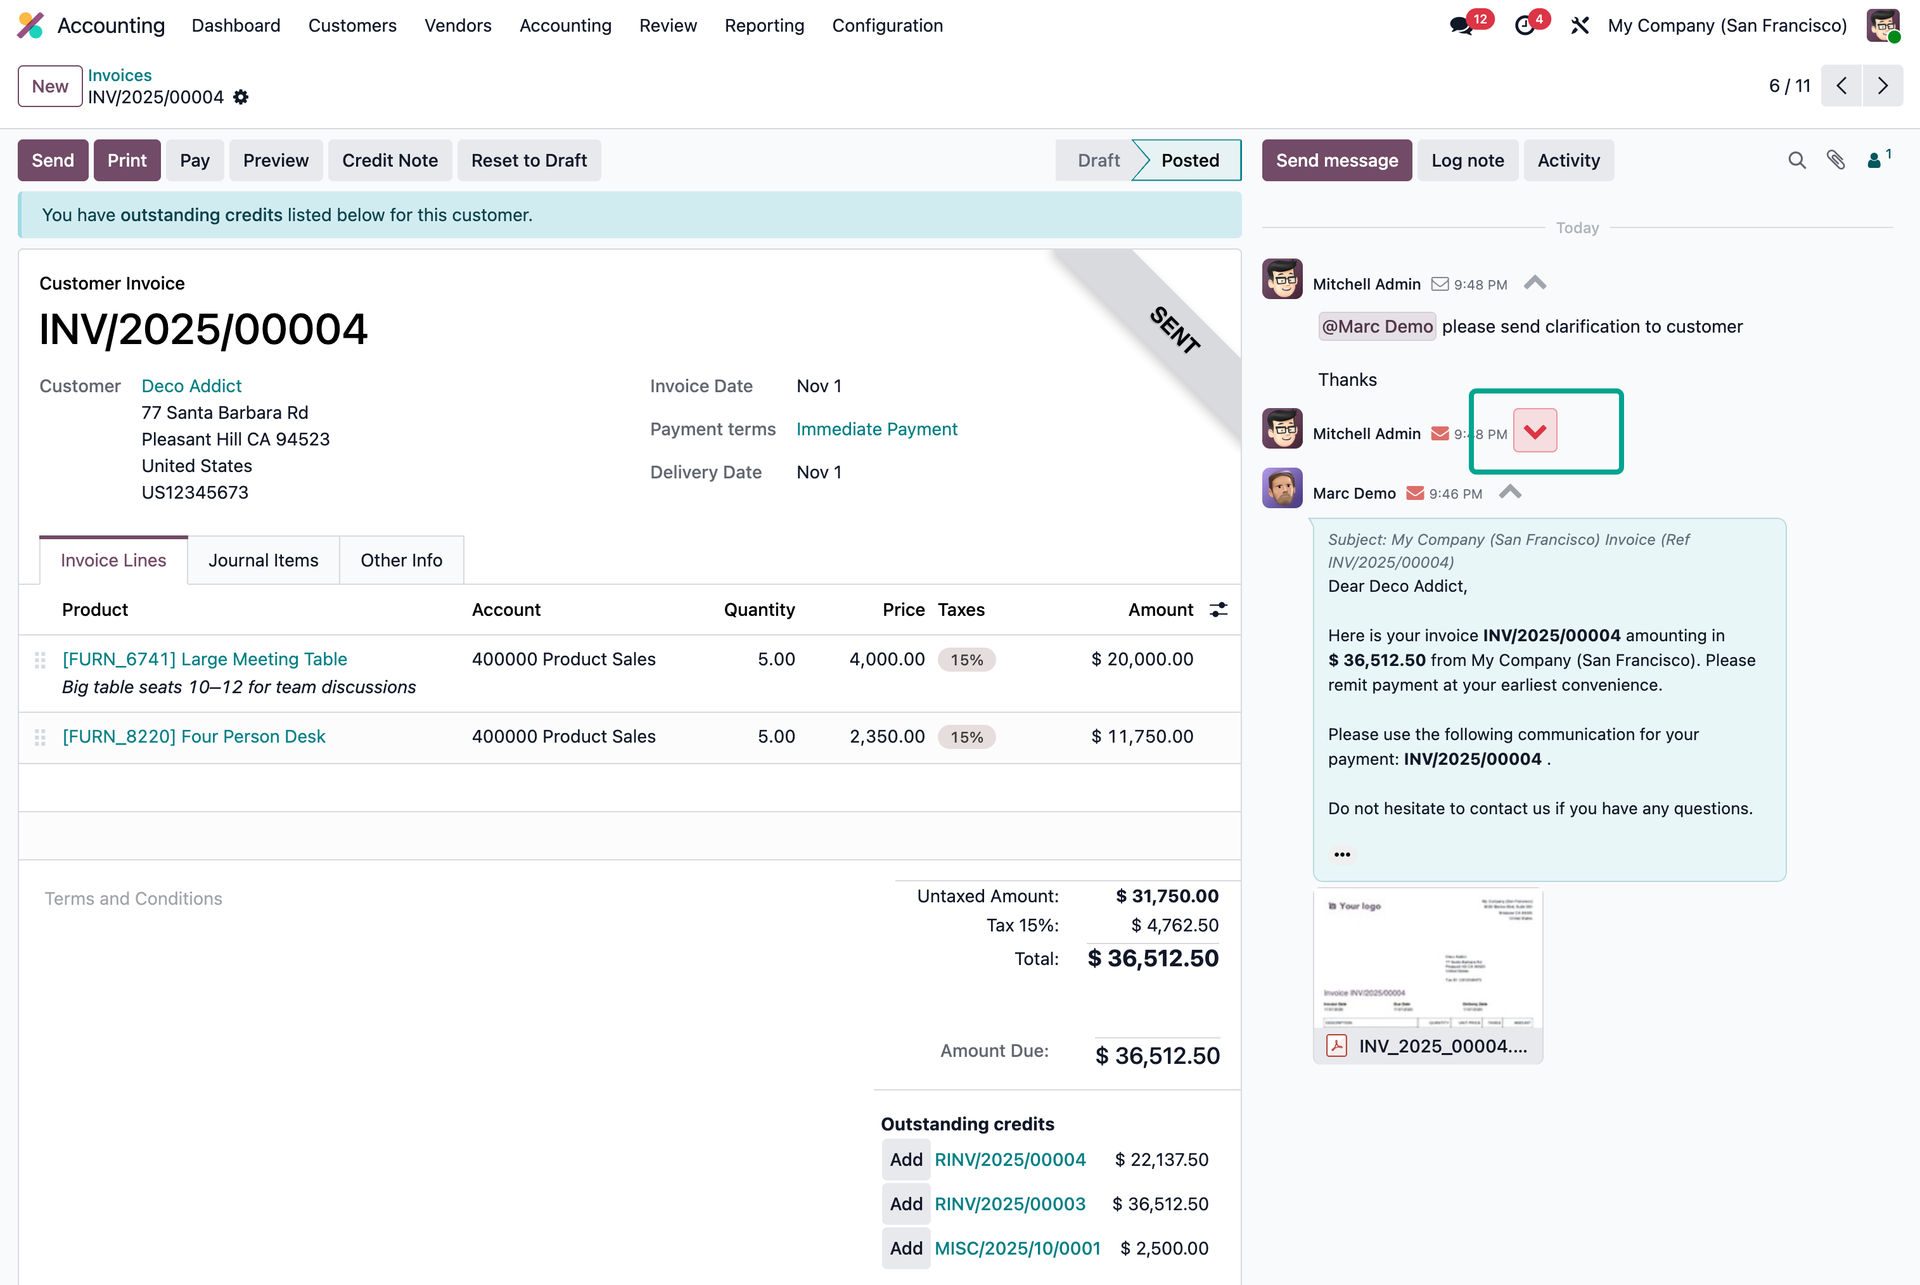Viewport: 1920px width, 1285px height.
Task: Expand trimmed email content ellipsis
Action: coord(1342,854)
